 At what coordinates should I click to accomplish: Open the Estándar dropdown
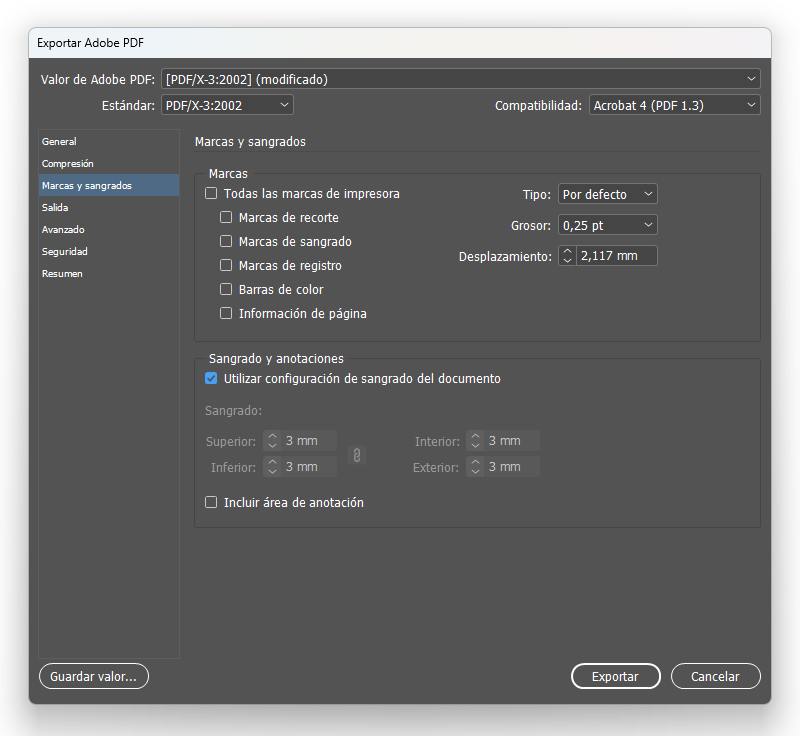[227, 105]
